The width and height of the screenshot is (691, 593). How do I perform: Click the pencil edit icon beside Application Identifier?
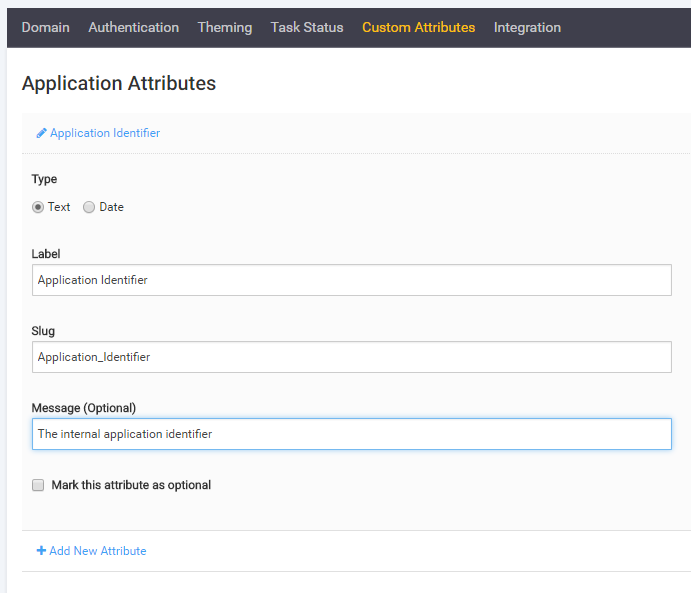click(x=42, y=133)
